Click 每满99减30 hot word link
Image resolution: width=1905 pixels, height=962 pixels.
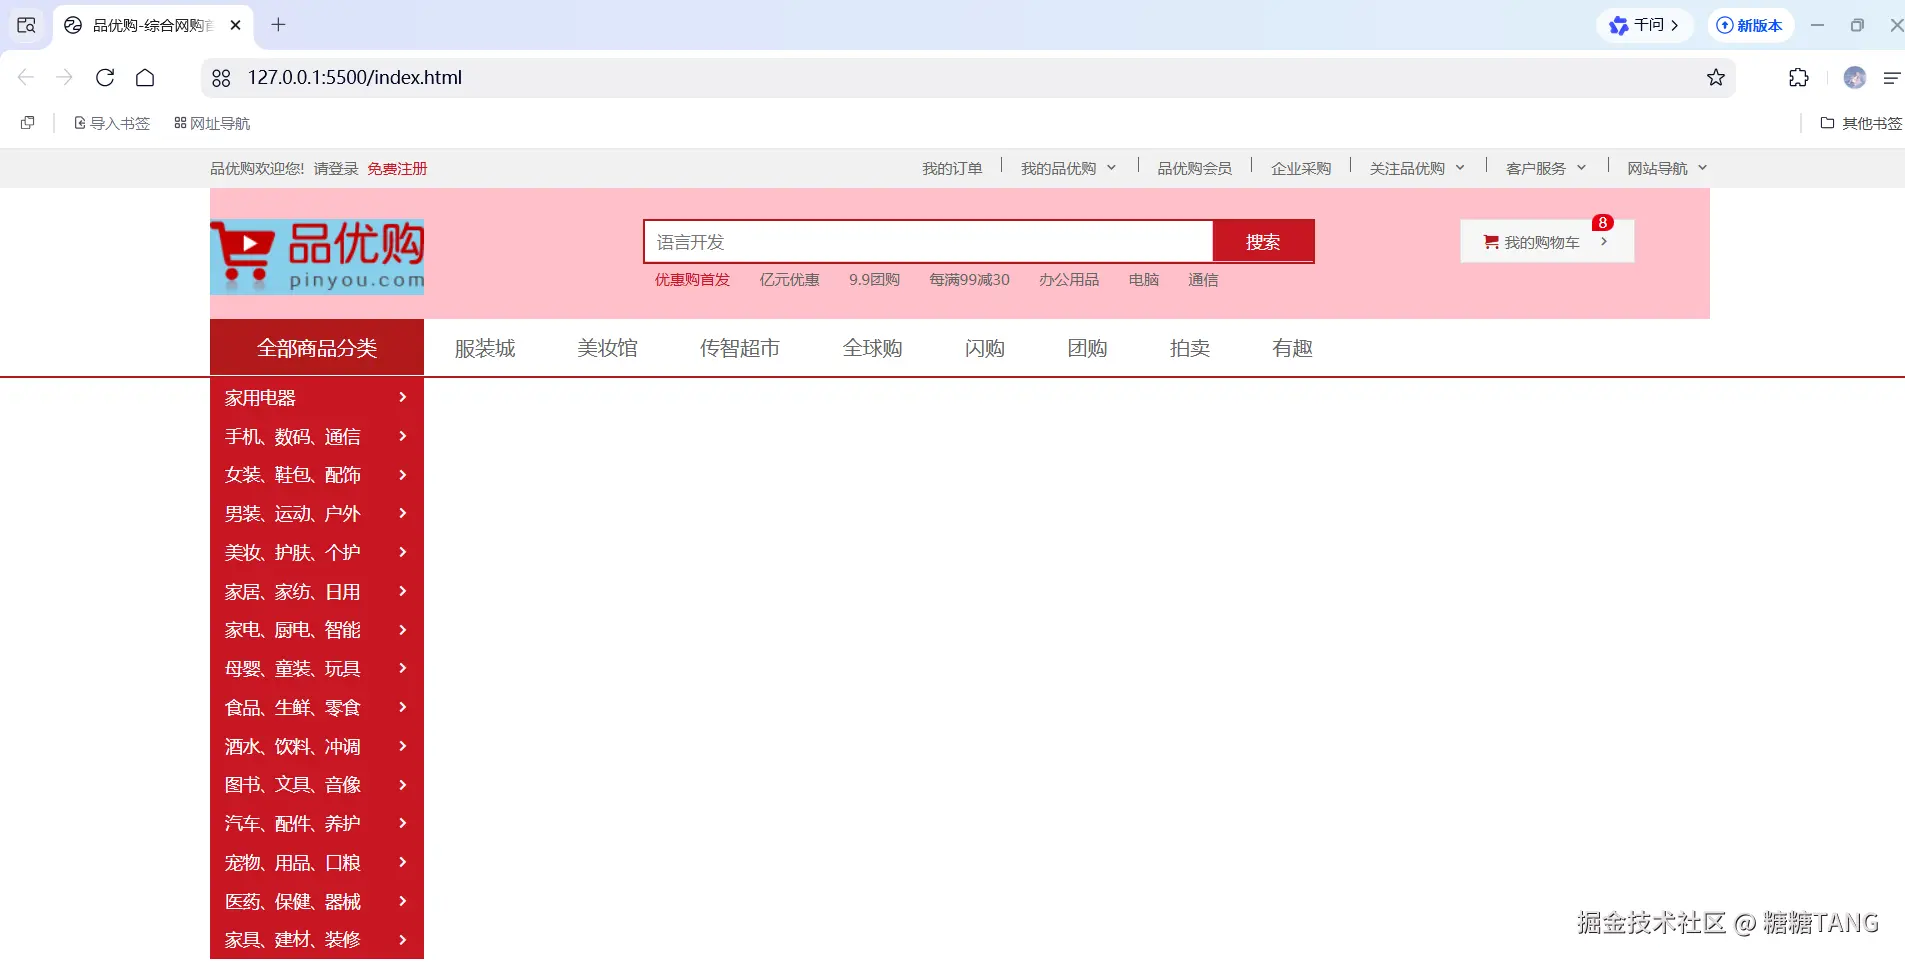click(x=969, y=280)
